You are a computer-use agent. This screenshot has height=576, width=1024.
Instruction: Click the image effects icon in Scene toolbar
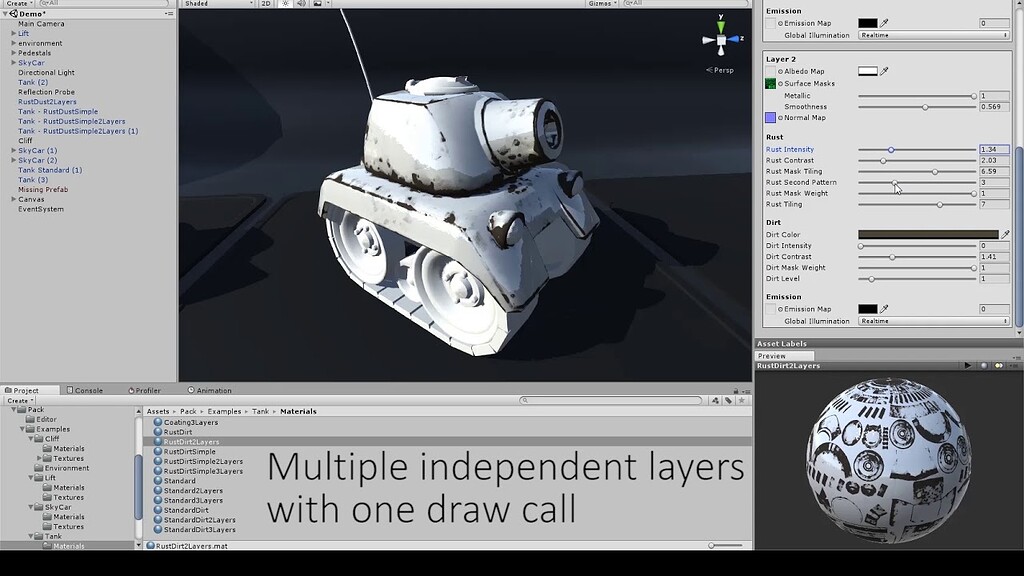coord(318,4)
